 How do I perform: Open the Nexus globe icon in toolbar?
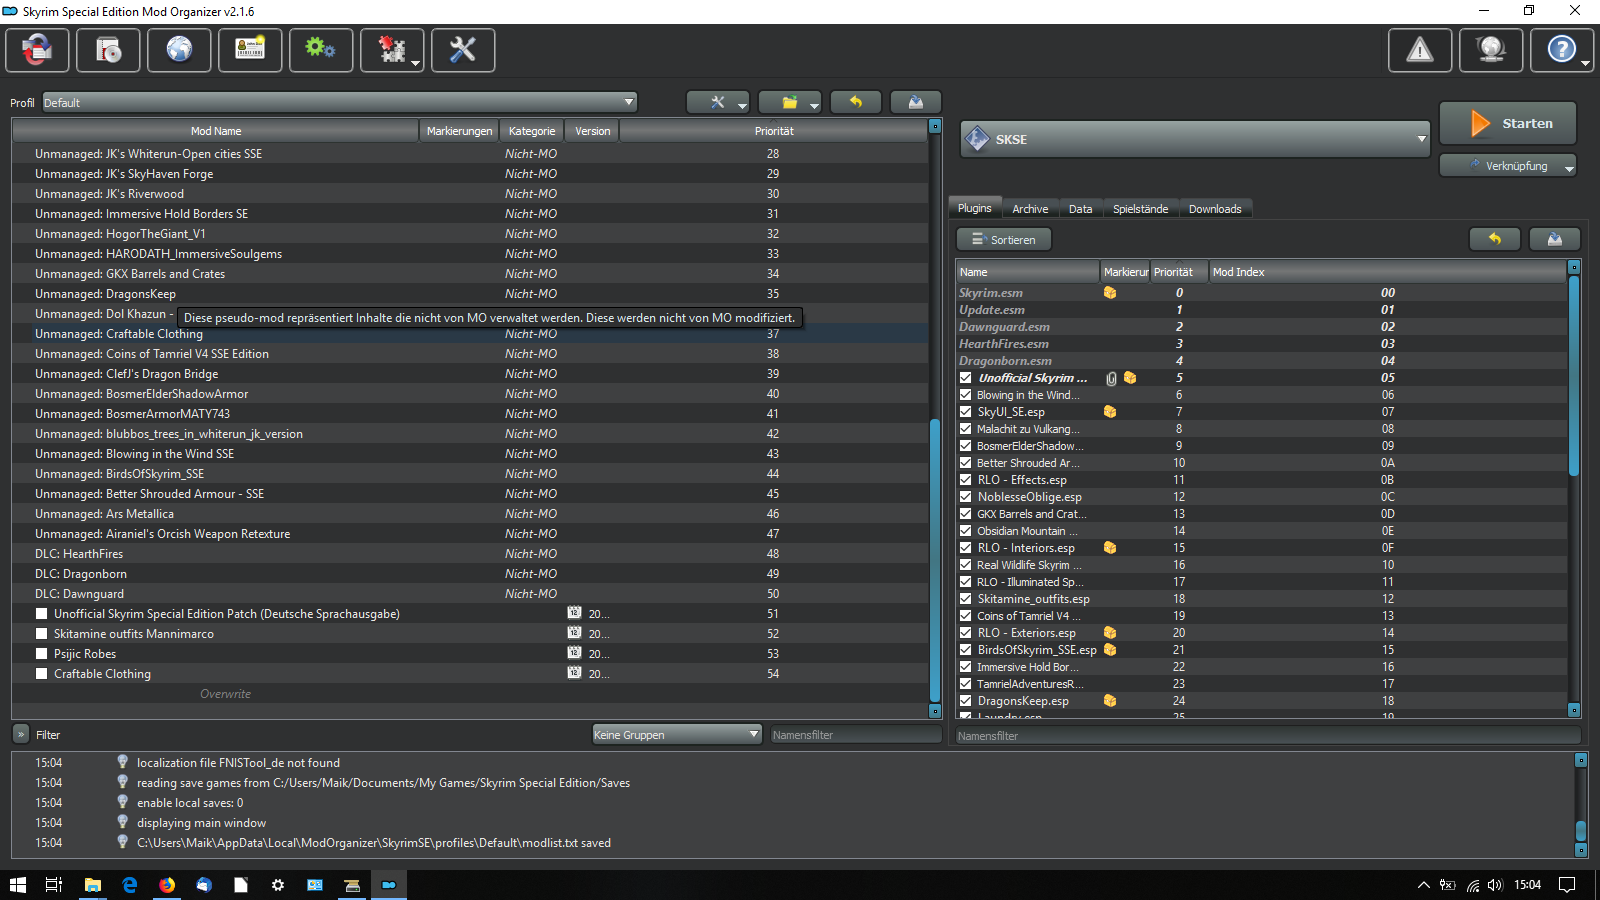(x=179, y=50)
